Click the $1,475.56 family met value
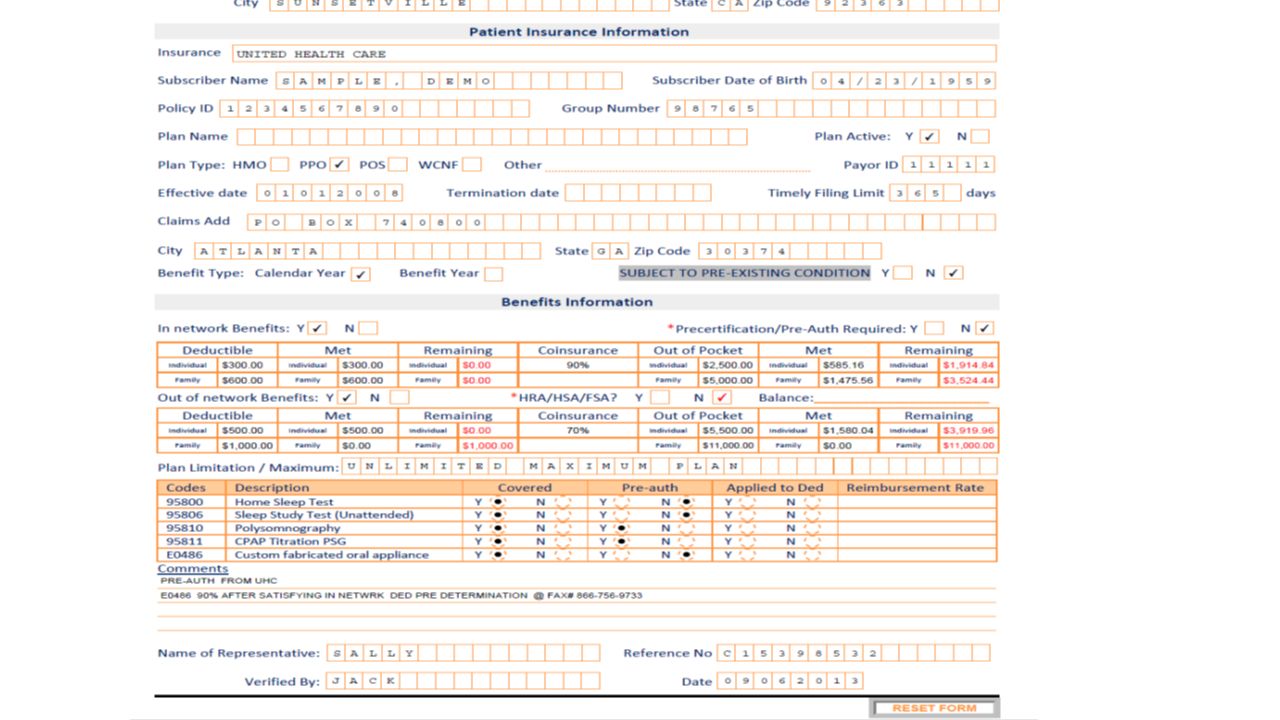The height and width of the screenshot is (720, 1280). point(848,380)
